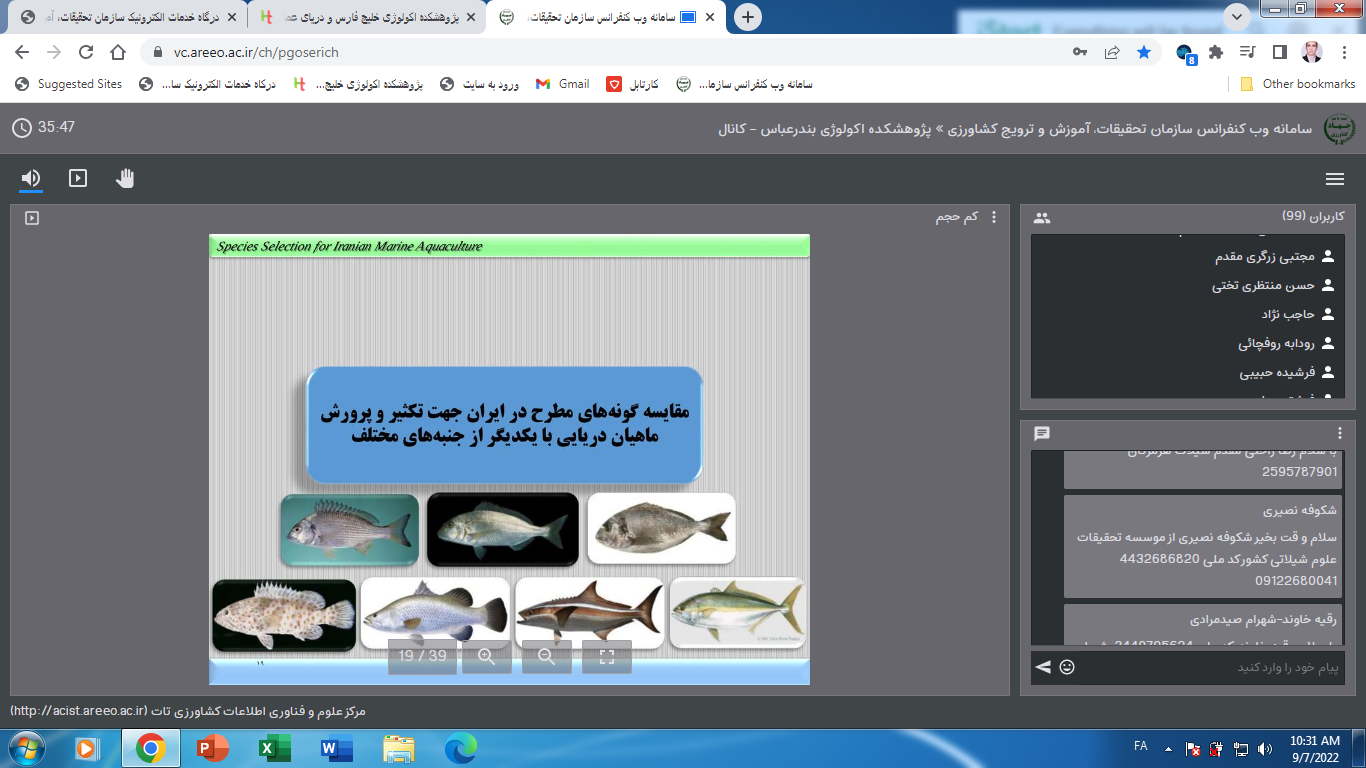
Task: Open presentation panel three-dot options menu
Action: 993,217
